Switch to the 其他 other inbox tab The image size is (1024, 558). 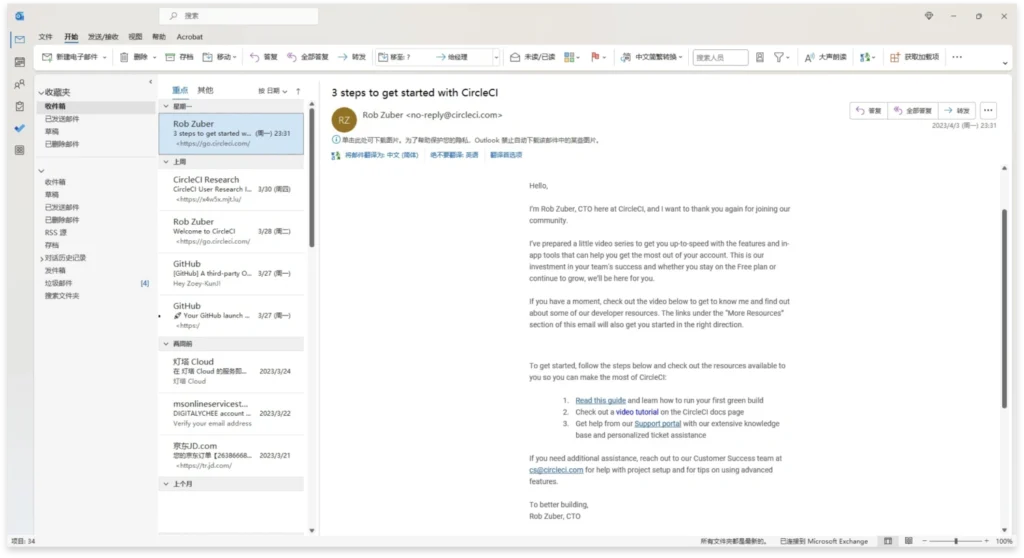pos(205,90)
